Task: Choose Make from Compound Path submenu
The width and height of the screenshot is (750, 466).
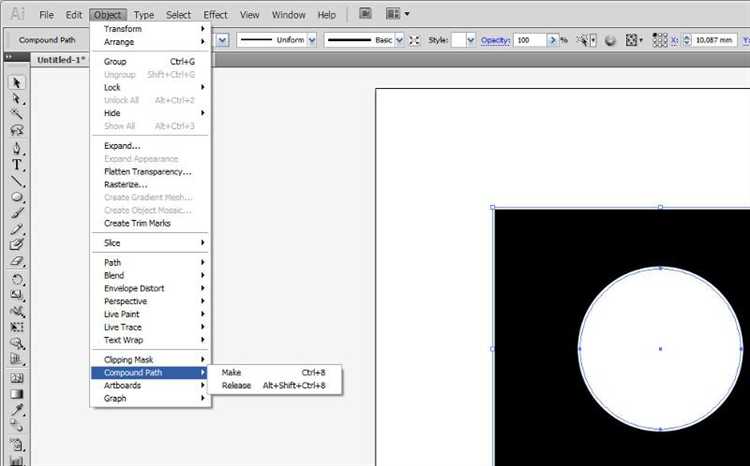Action: (275, 372)
